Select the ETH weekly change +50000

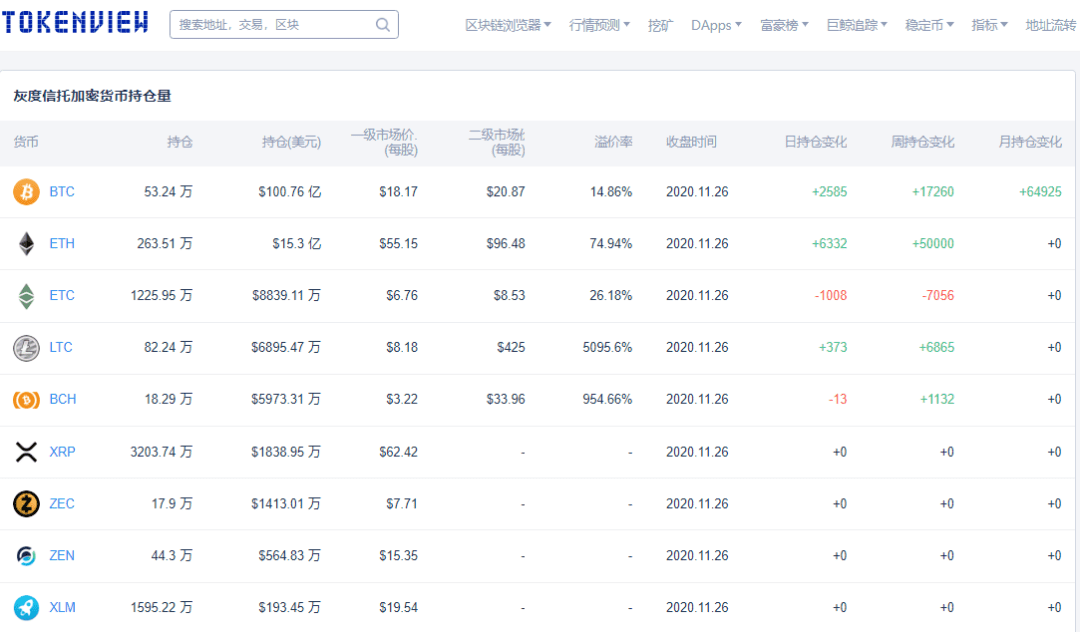pyautogui.click(x=933, y=244)
